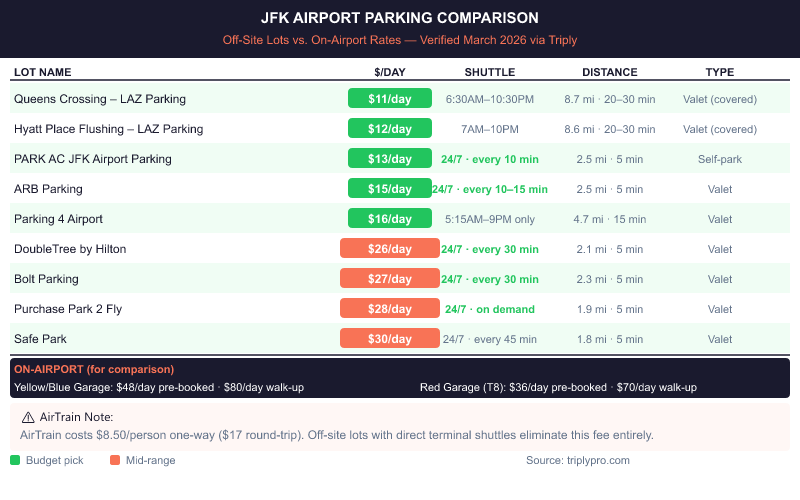Click the LOT NAME column header
Screen dimensions: 800x500
tap(42, 72)
